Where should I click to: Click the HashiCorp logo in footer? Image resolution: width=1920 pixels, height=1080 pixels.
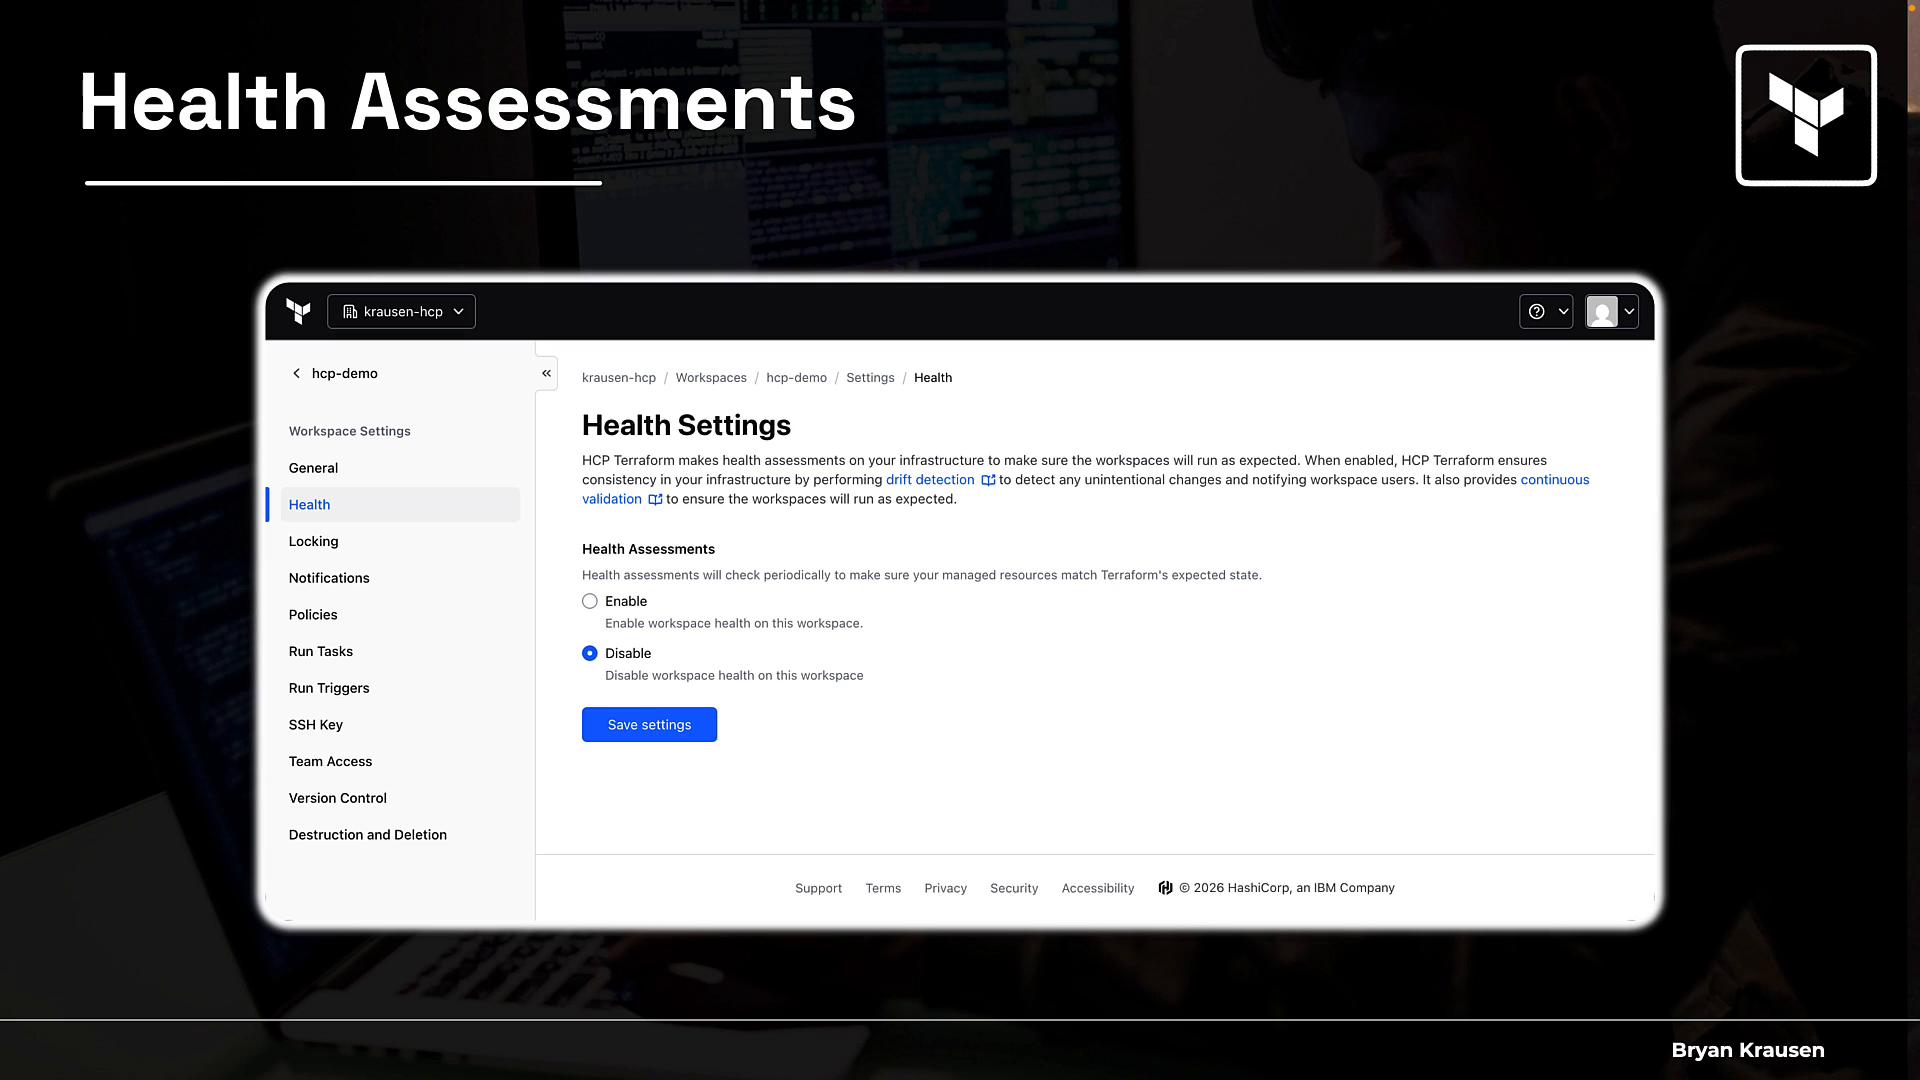pos(1165,888)
